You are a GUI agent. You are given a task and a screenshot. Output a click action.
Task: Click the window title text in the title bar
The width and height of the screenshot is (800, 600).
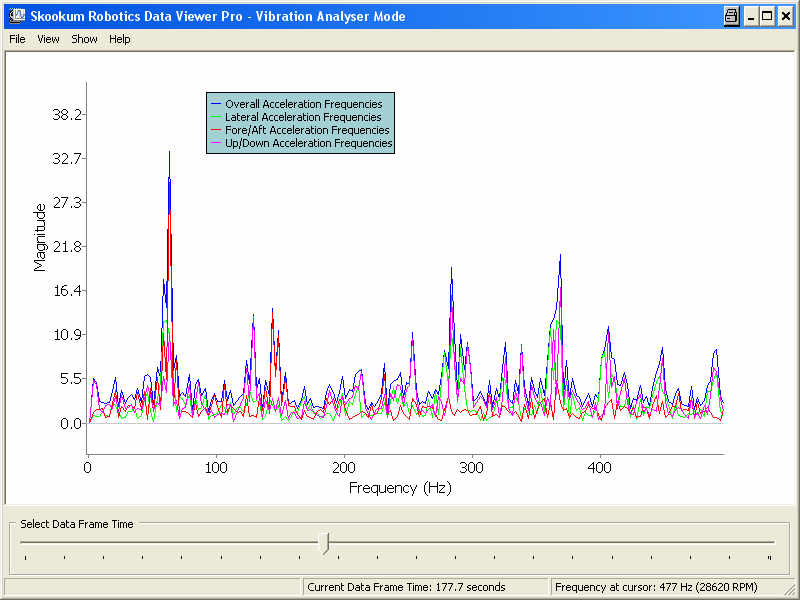[218, 16]
